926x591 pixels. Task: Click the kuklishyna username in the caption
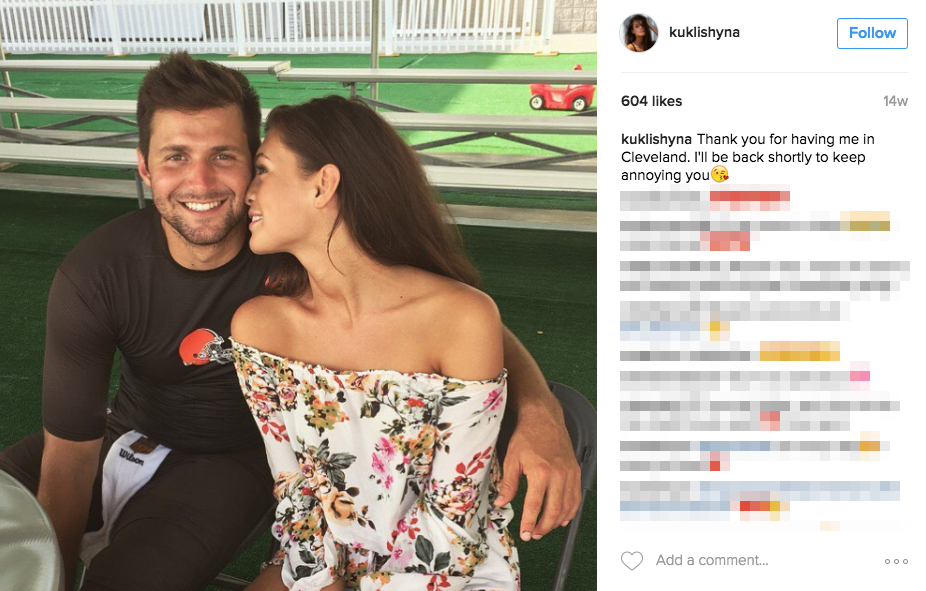click(x=656, y=139)
